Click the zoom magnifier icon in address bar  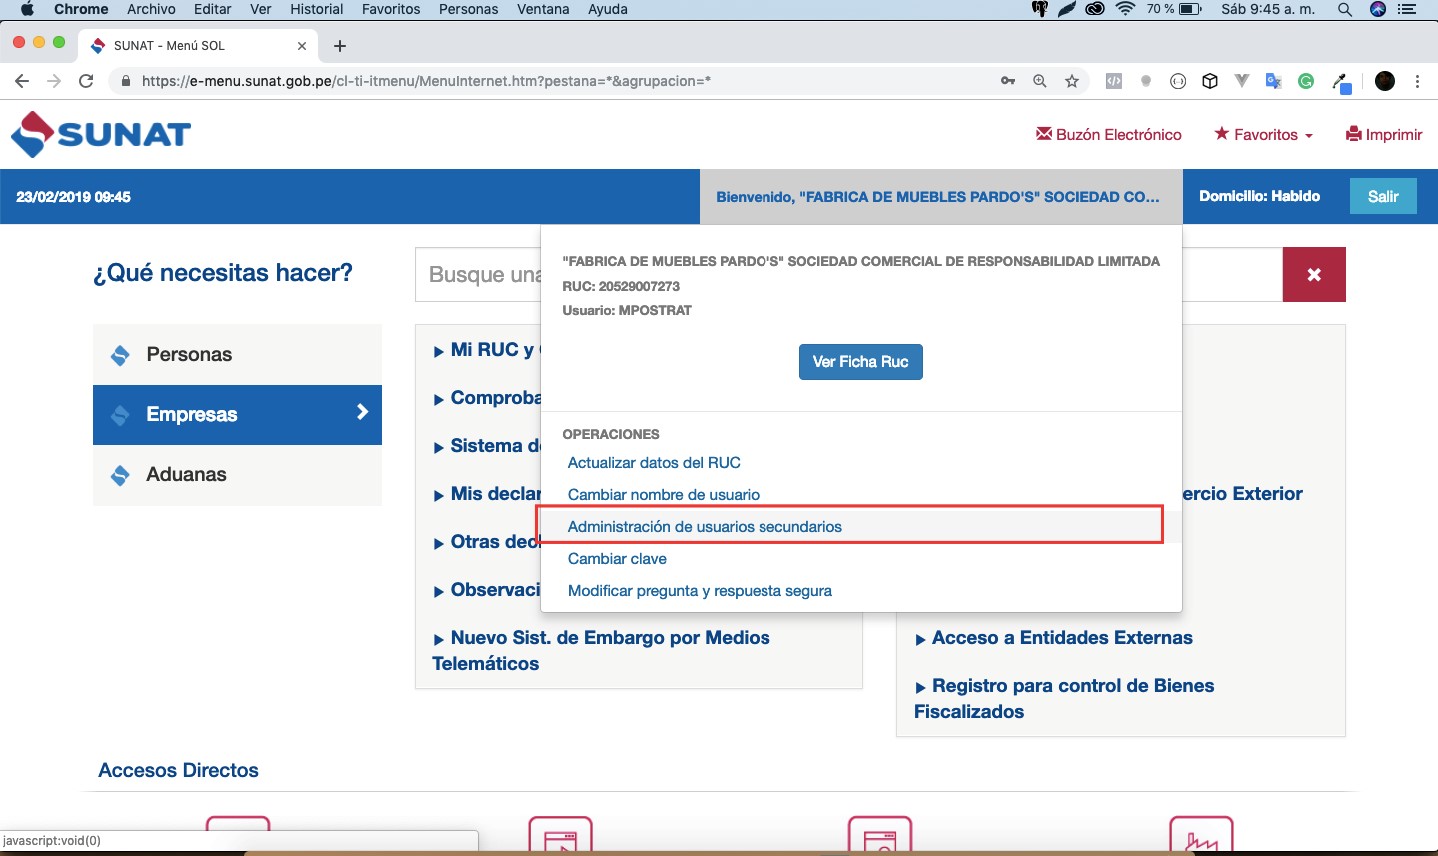(x=1040, y=82)
